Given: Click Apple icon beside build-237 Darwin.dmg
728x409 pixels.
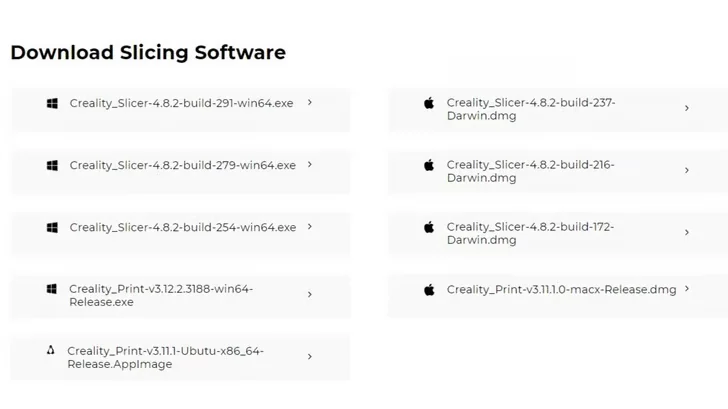Looking at the screenshot, I should 429,103.
